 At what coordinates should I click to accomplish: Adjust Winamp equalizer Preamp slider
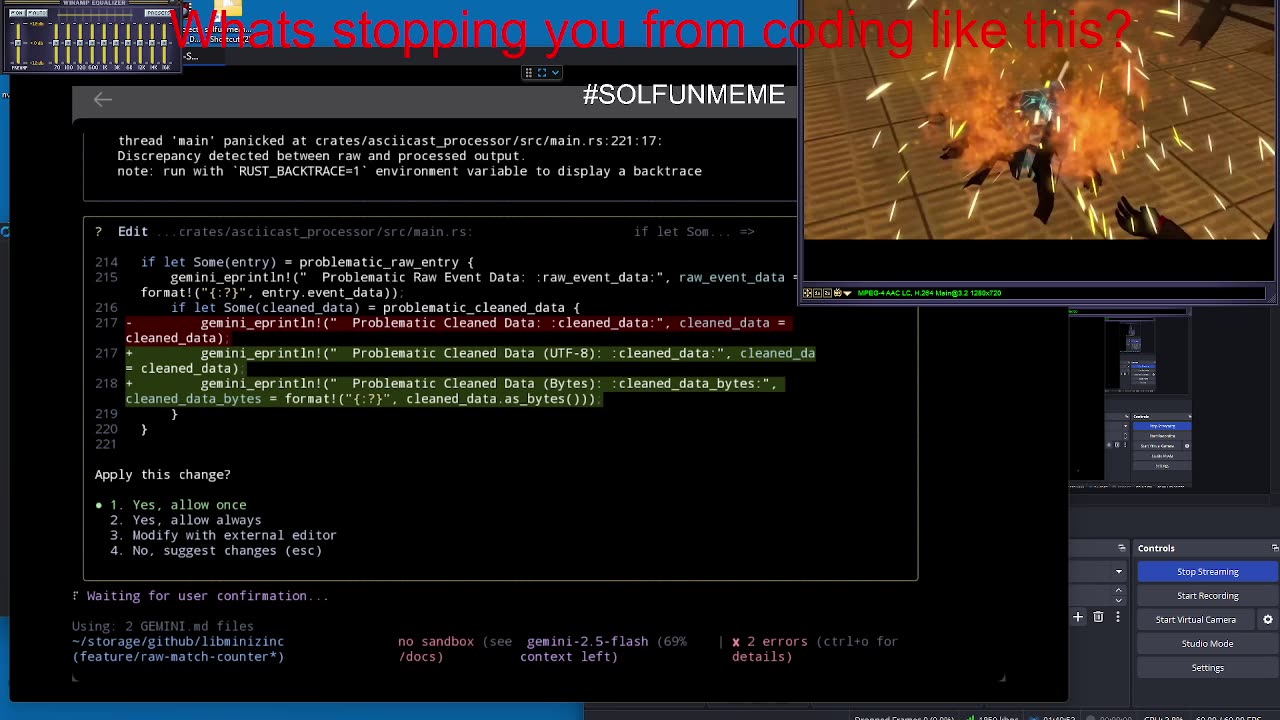click(18, 43)
